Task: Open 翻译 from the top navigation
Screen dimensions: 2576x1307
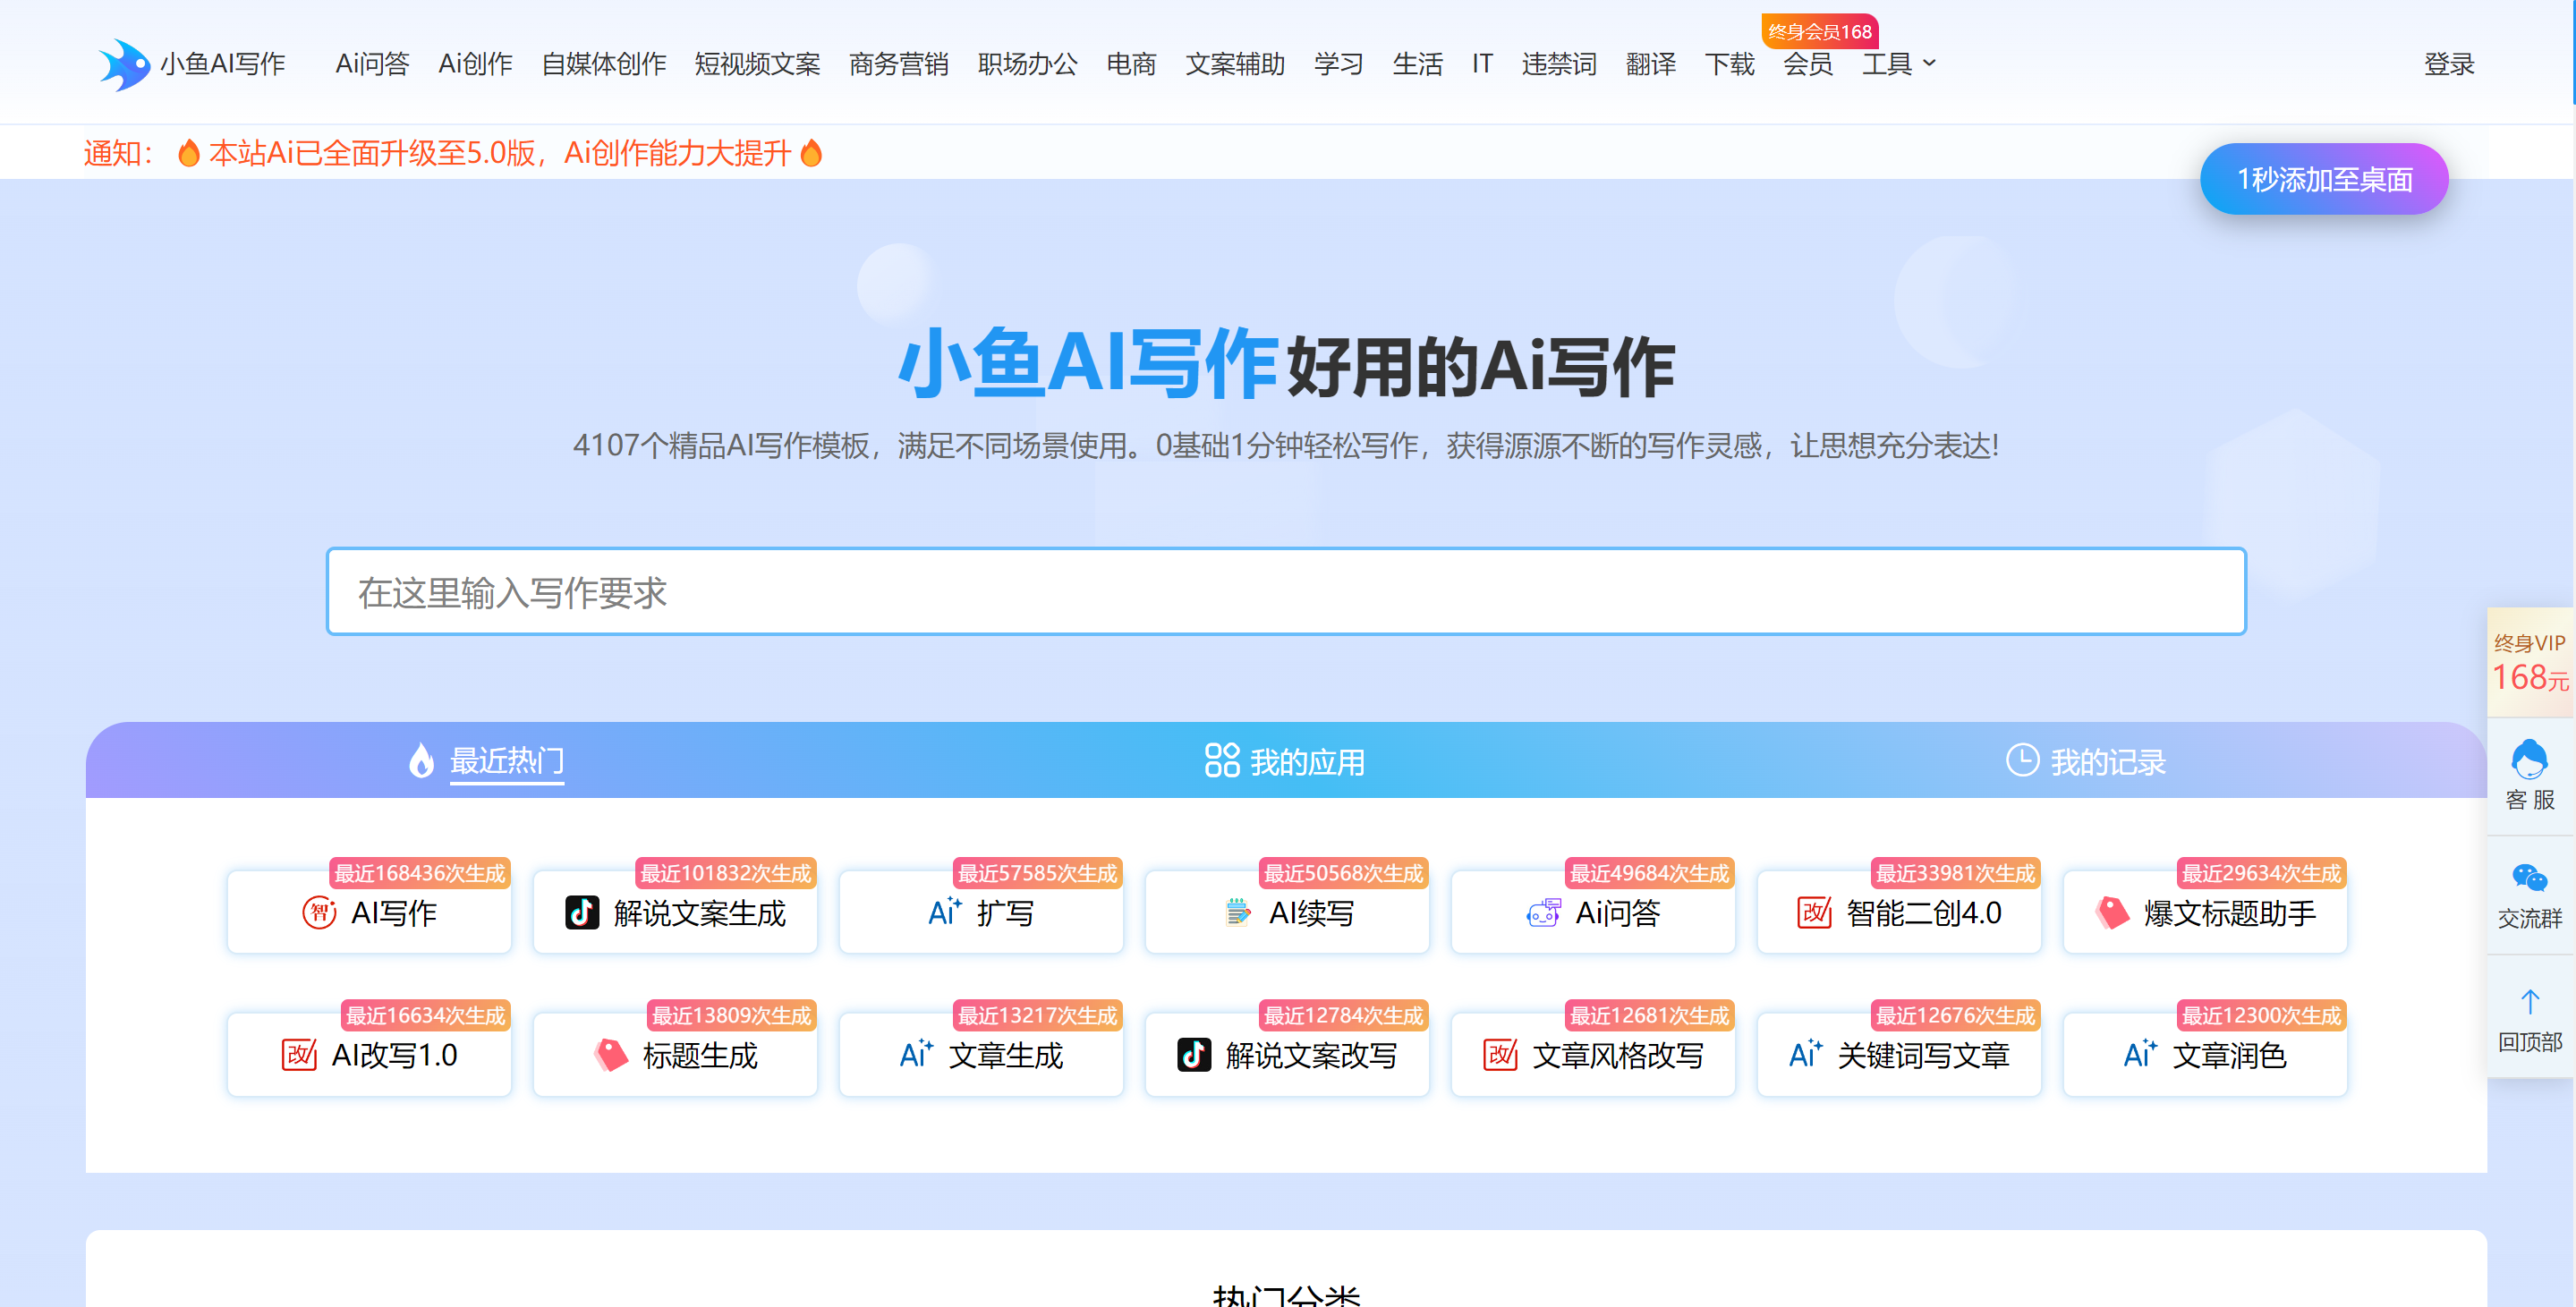Action: pyautogui.click(x=1651, y=64)
